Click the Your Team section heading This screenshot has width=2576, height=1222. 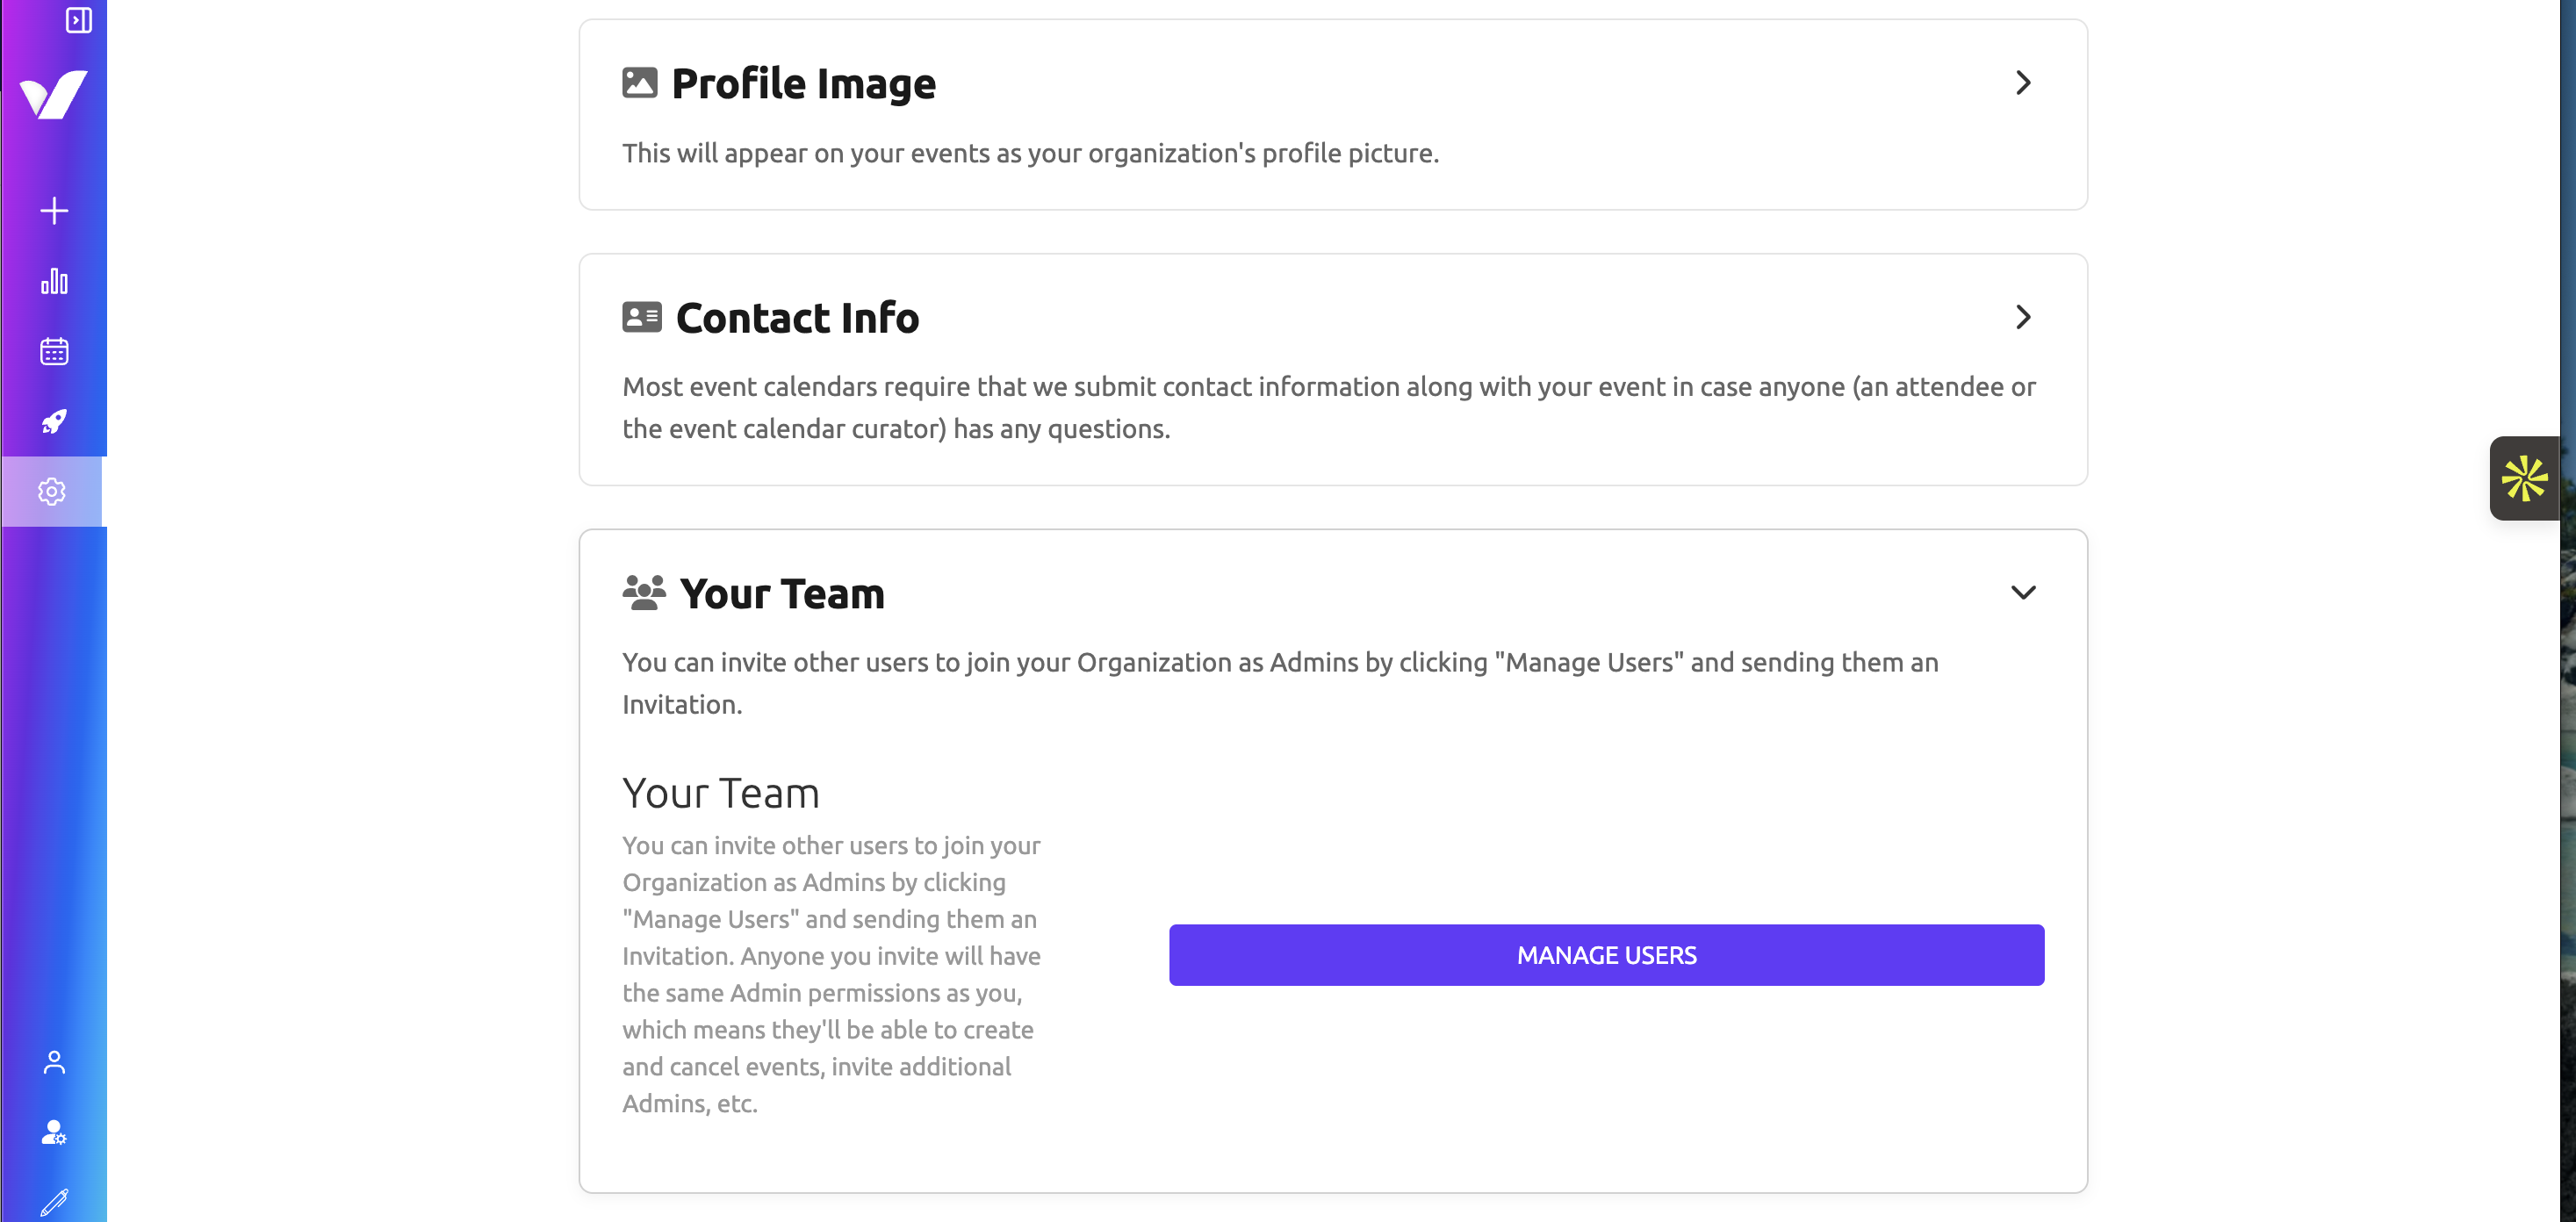[782, 594]
